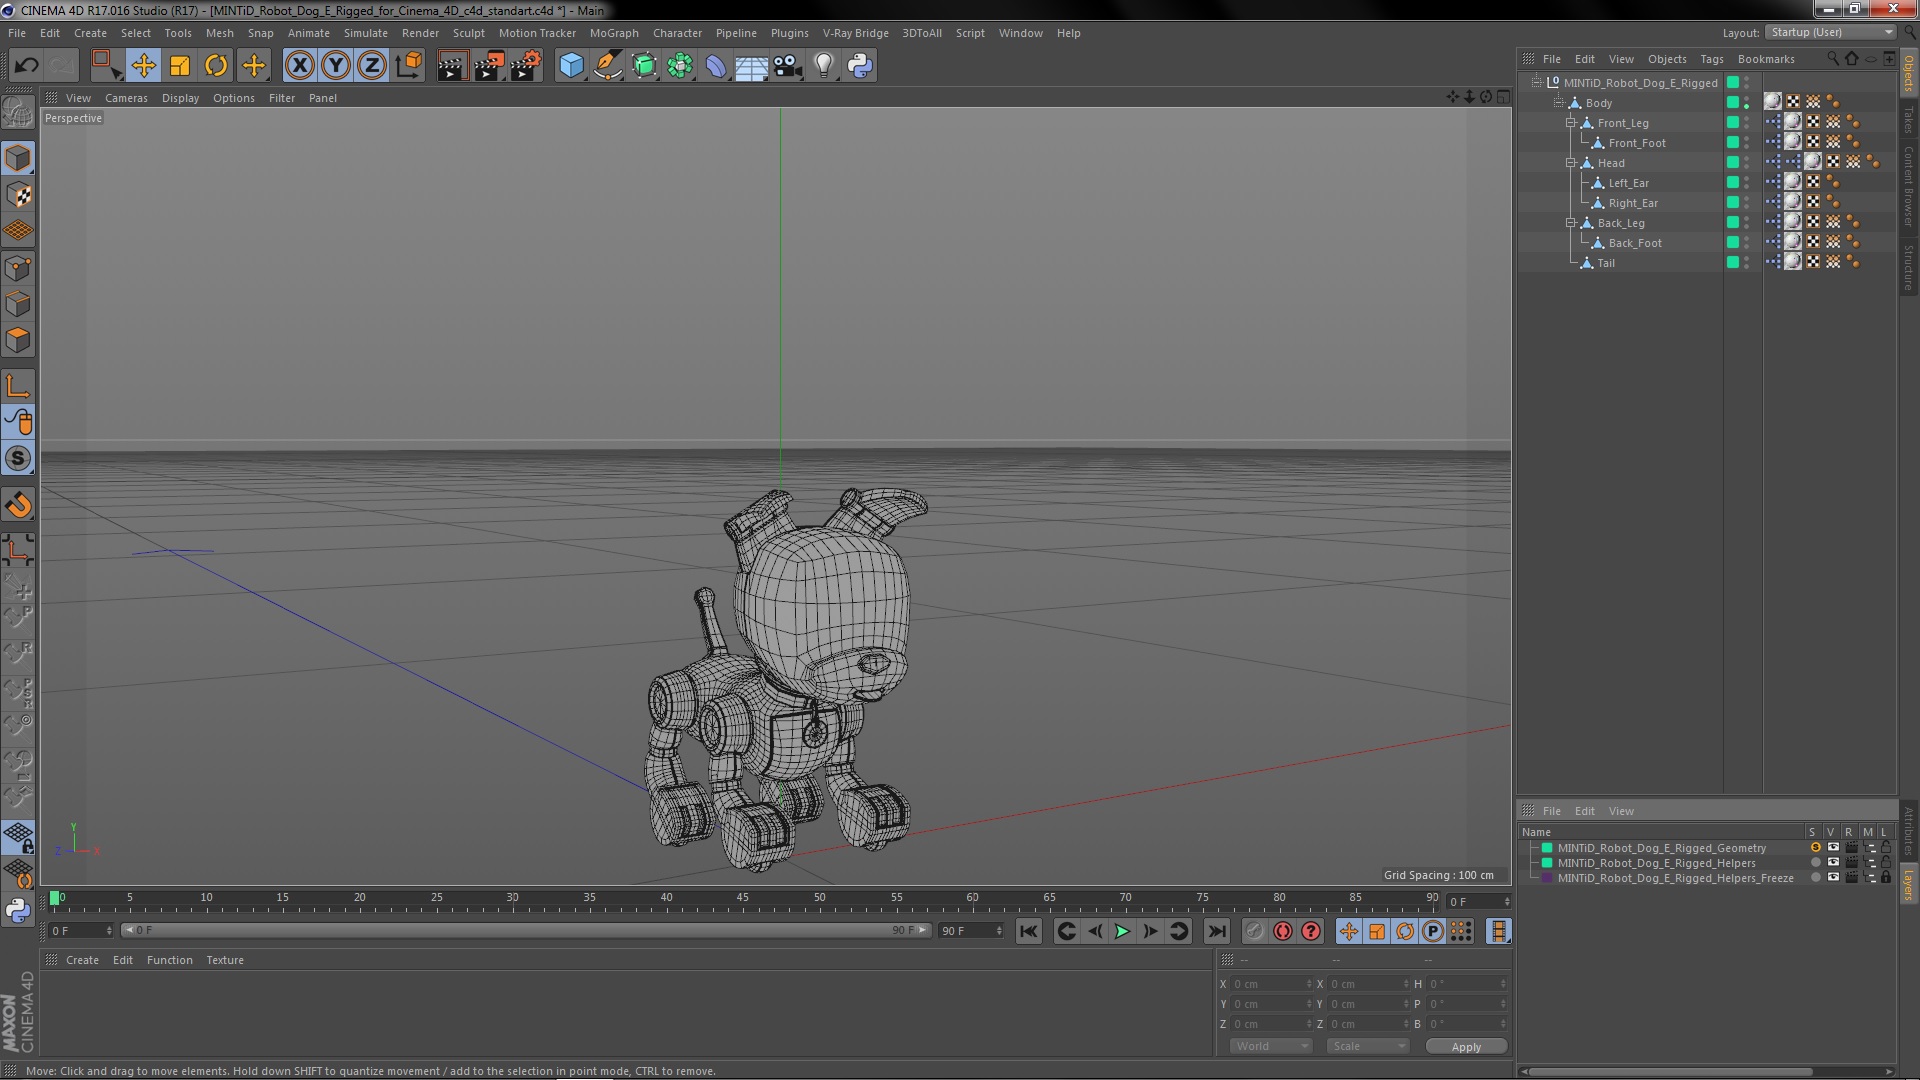Switch to Points mode
The image size is (1920, 1080).
click(18, 268)
